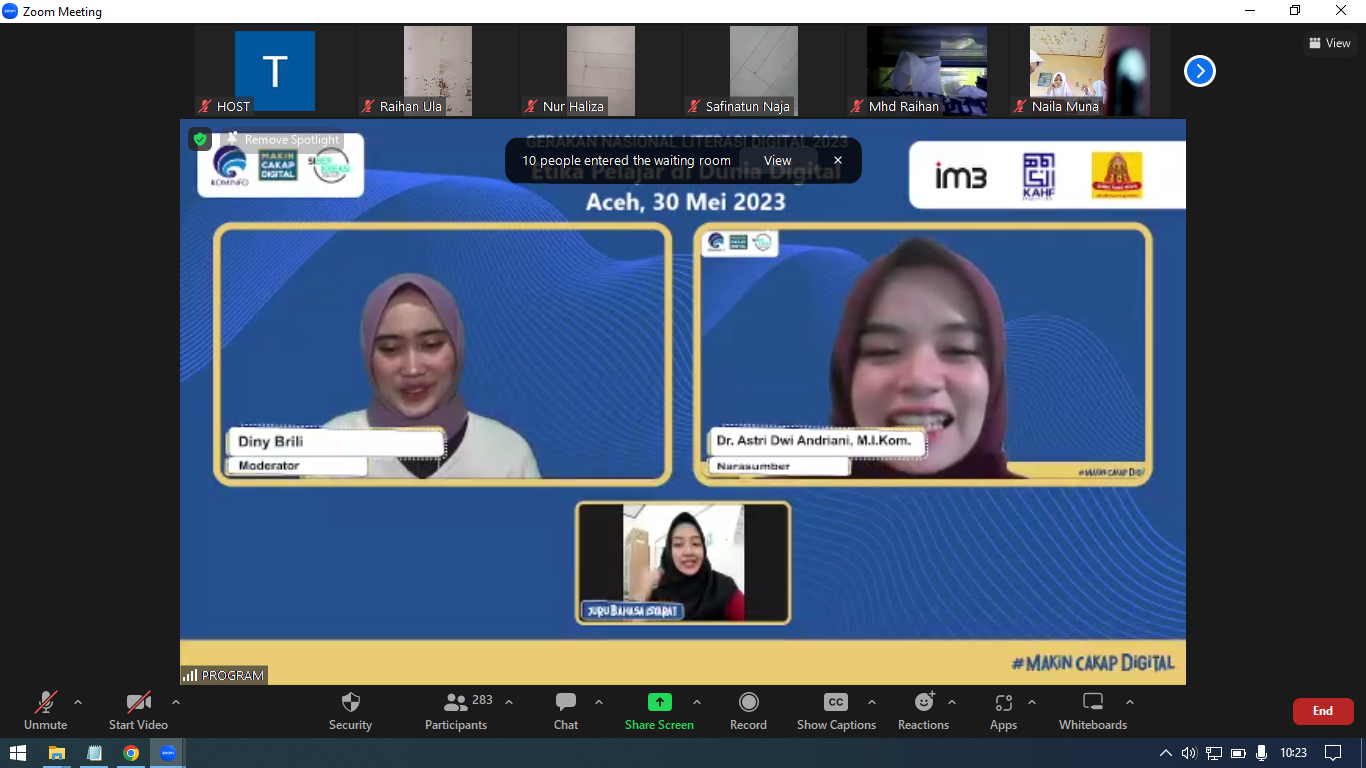Image resolution: width=1366 pixels, height=768 pixels.
Task: Unmute the microphone
Action: (x=45, y=710)
